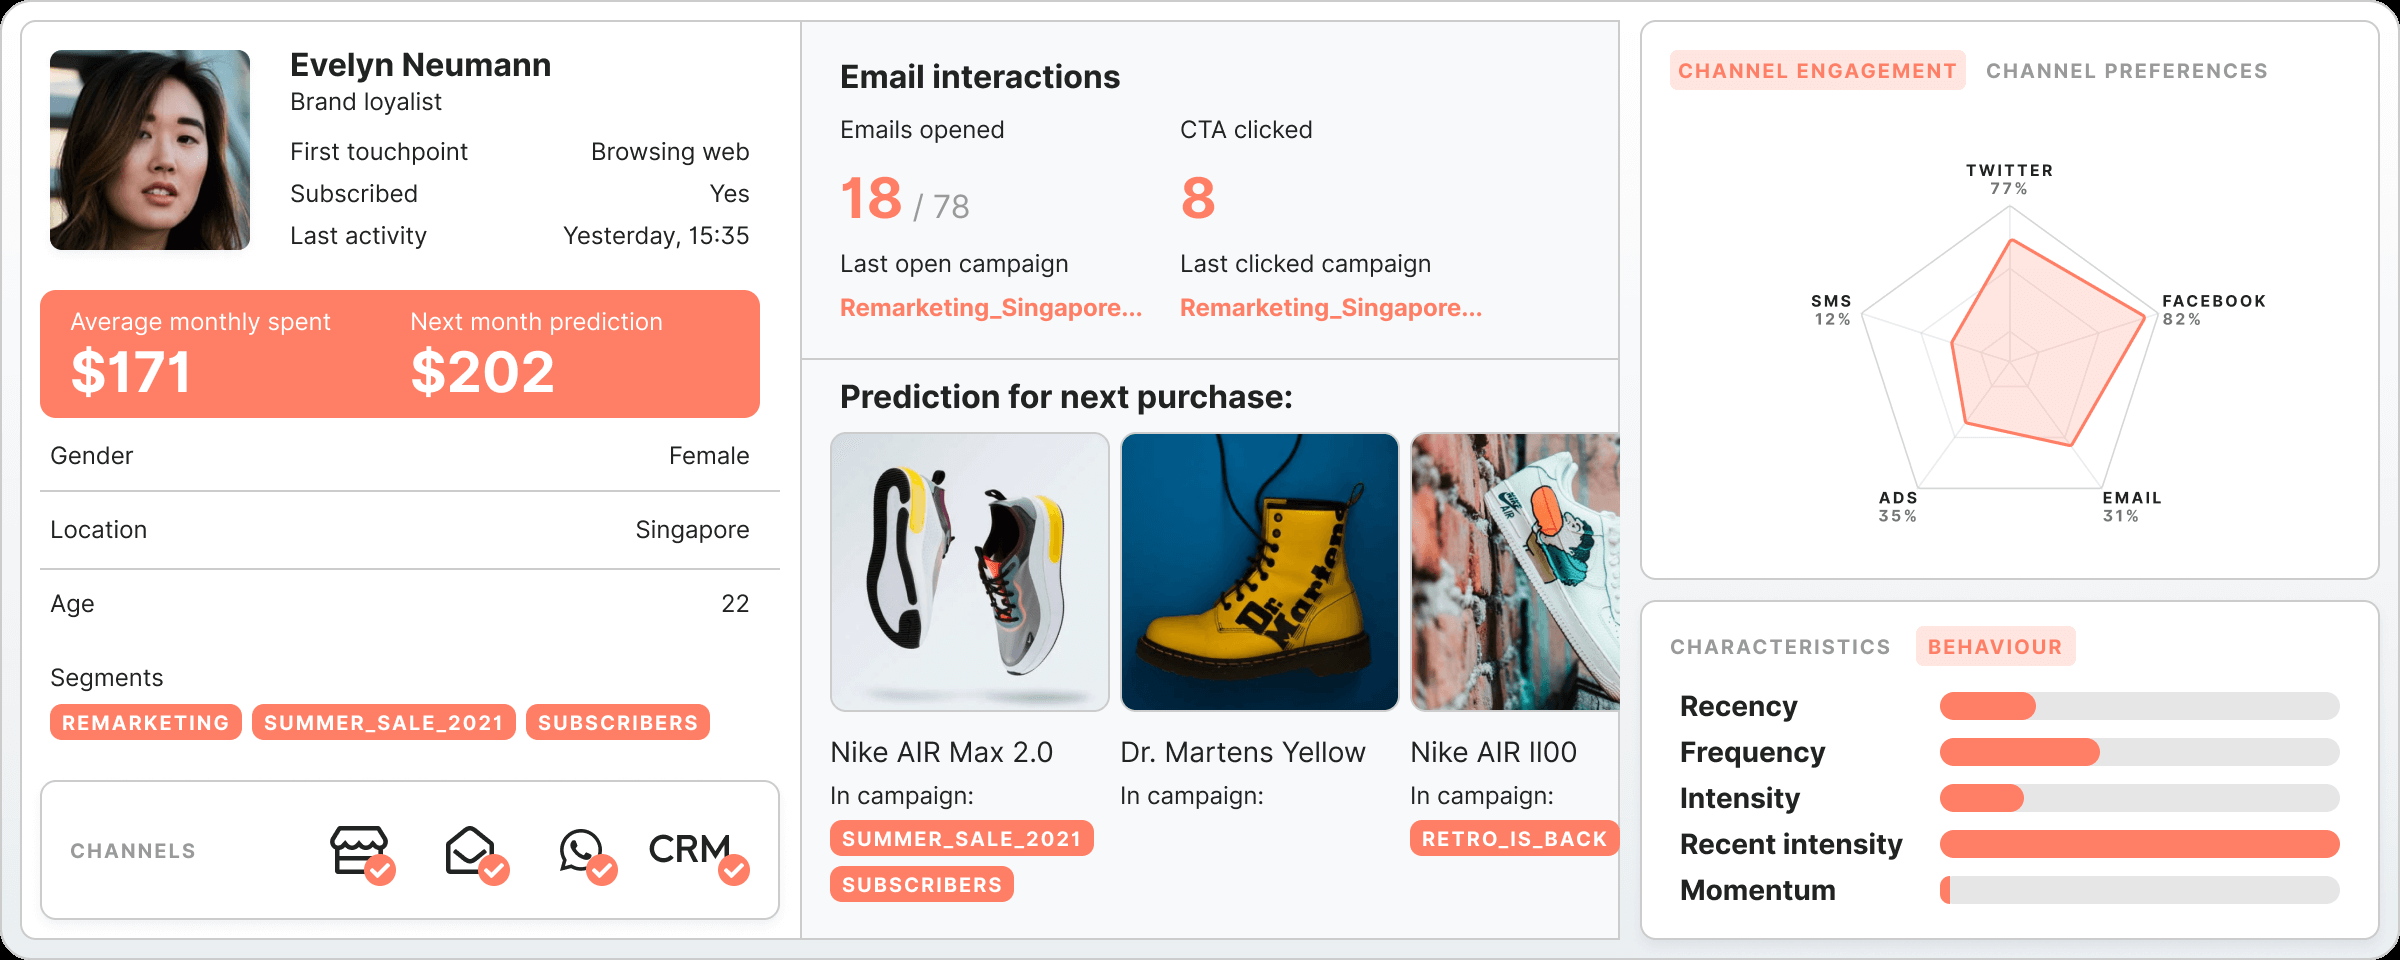Click the RETRO_IS_BACK campaign tag
The width and height of the screenshot is (2400, 960).
[x=1513, y=839]
